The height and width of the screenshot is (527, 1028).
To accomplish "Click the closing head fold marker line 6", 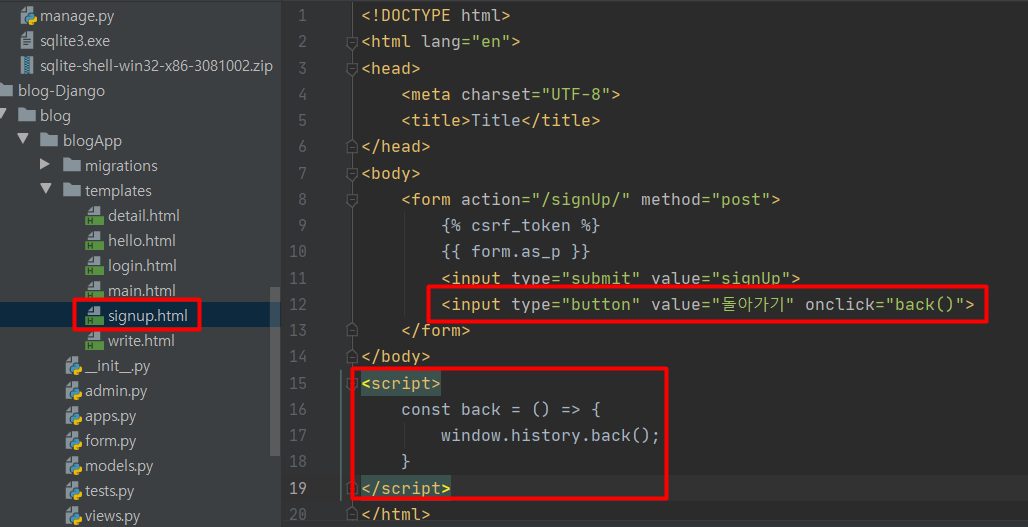I will (352, 147).
